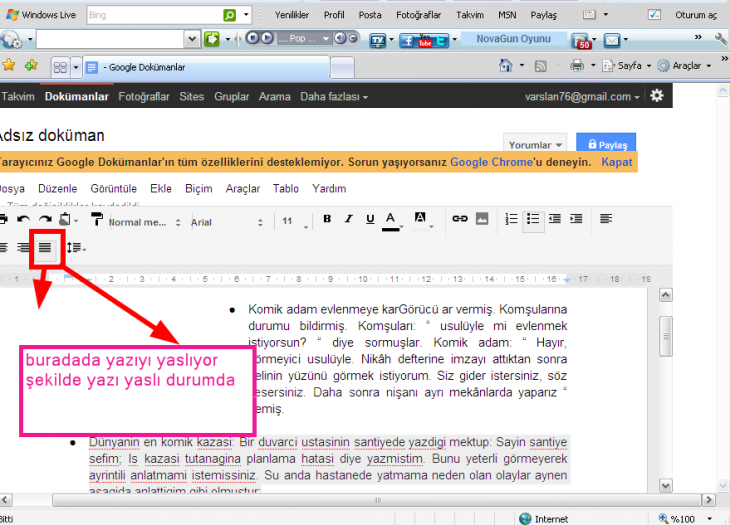Open the Tablo menu

click(x=285, y=189)
